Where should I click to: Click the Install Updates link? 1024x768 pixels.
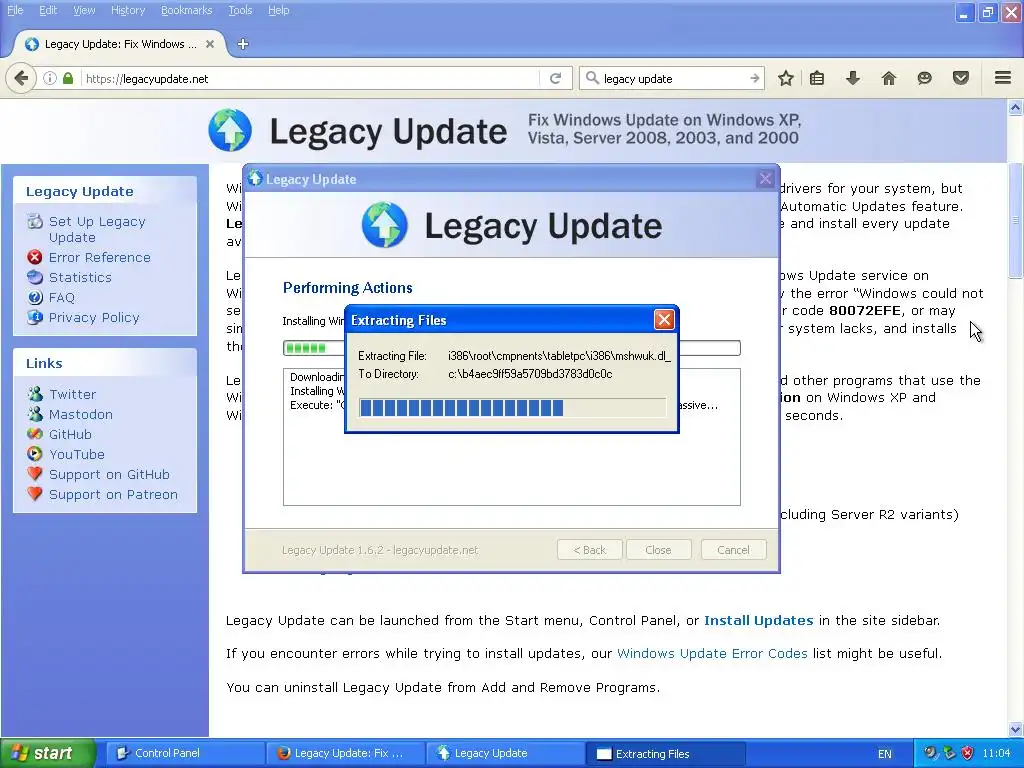pos(758,620)
